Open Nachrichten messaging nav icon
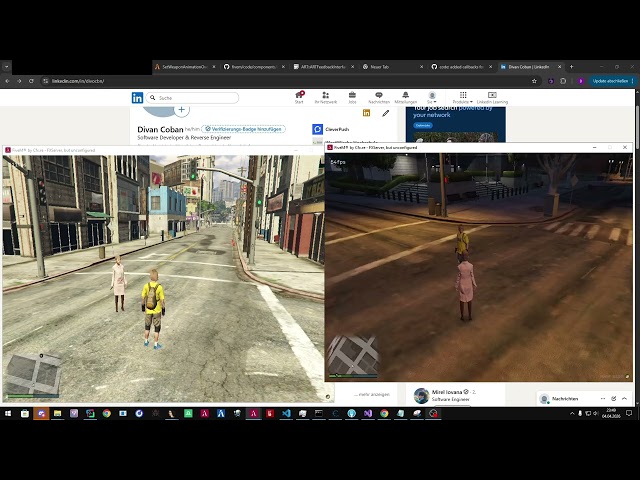 [x=379, y=98]
